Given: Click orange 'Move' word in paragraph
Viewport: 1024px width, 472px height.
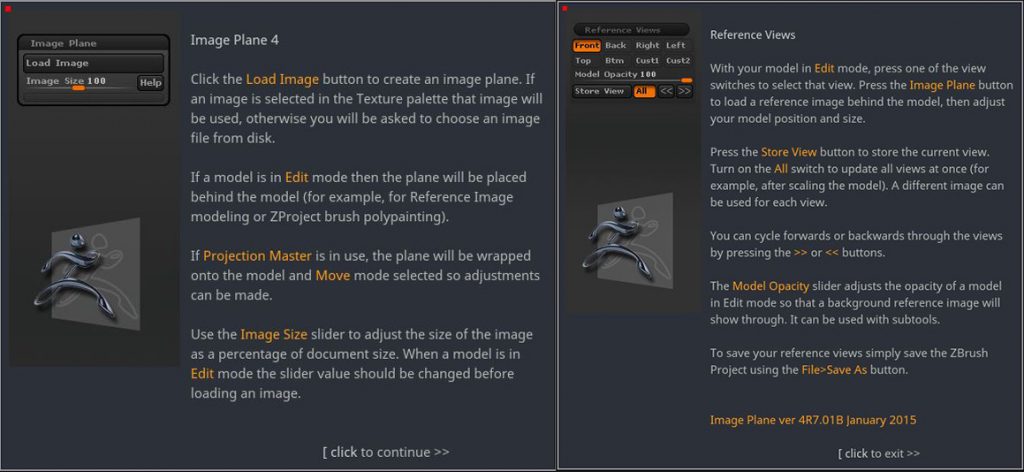Looking at the screenshot, I should click(x=333, y=275).
